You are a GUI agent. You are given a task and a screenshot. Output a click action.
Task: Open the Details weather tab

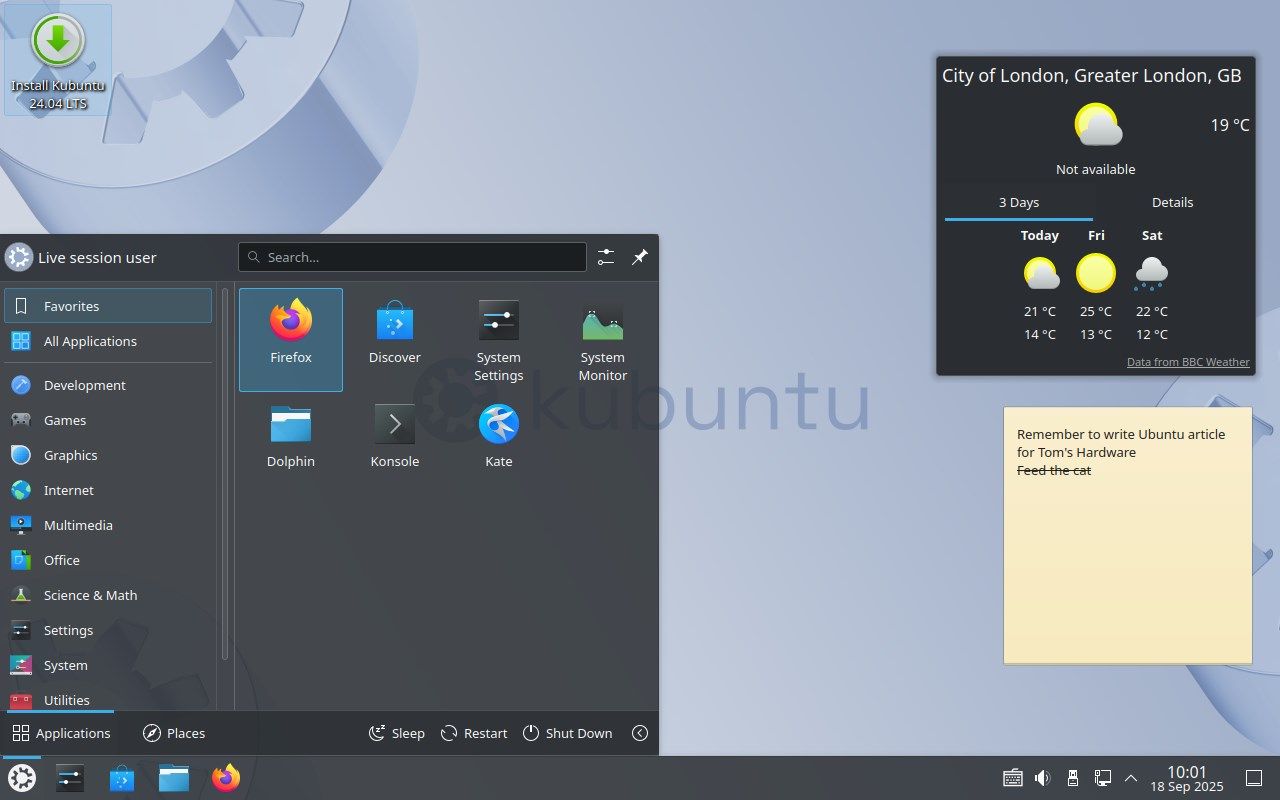coord(1172,202)
